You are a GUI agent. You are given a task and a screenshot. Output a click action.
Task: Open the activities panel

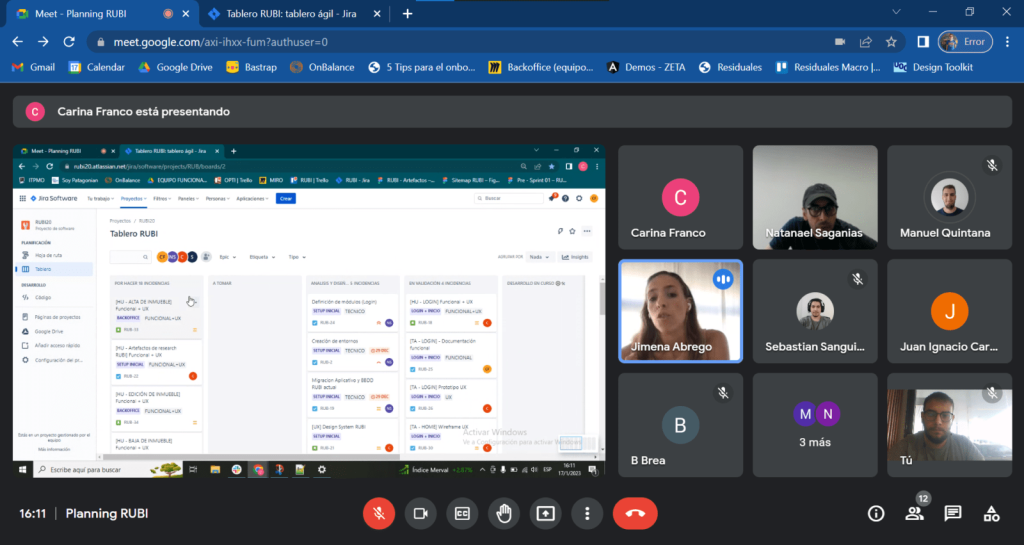[991, 514]
